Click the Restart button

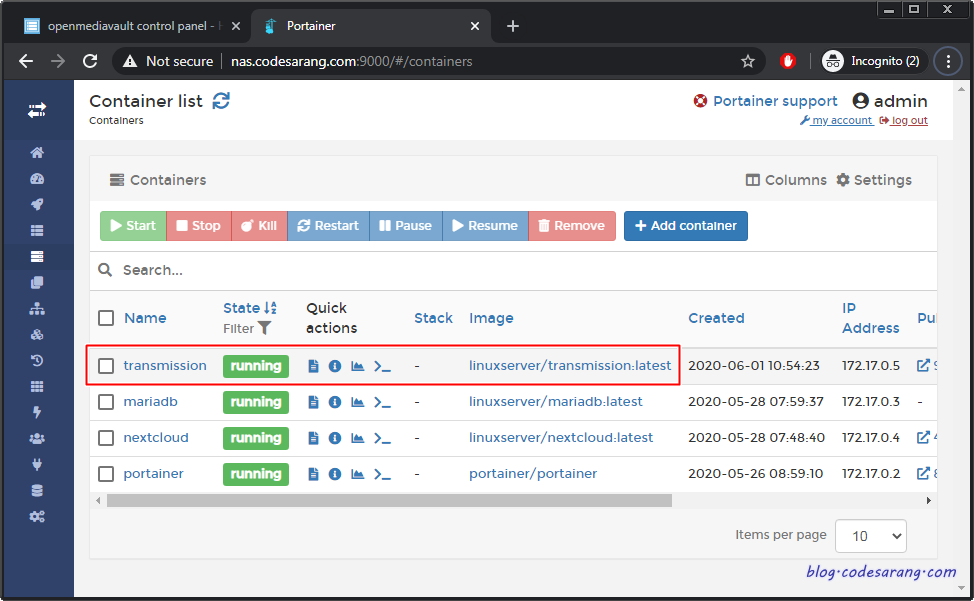[x=328, y=225]
